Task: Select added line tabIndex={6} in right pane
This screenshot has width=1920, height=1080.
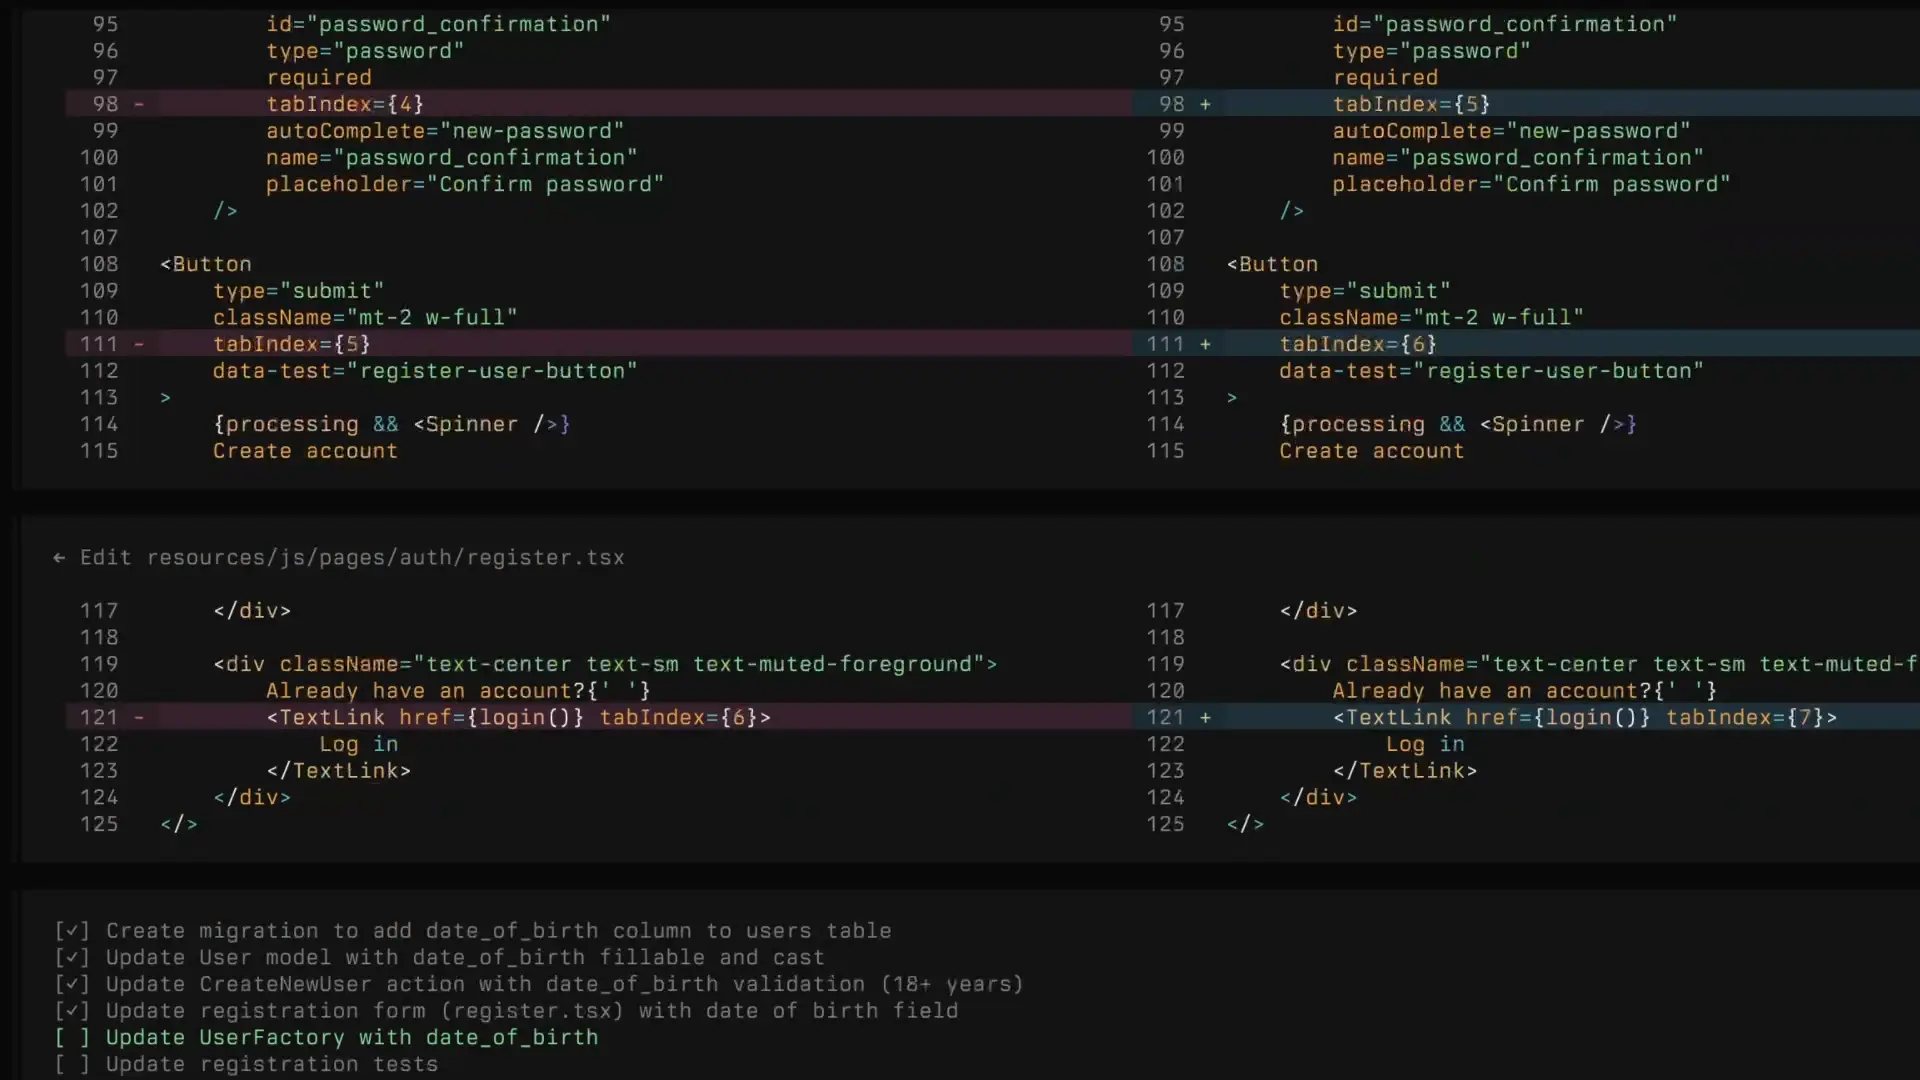Action: click(1358, 344)
